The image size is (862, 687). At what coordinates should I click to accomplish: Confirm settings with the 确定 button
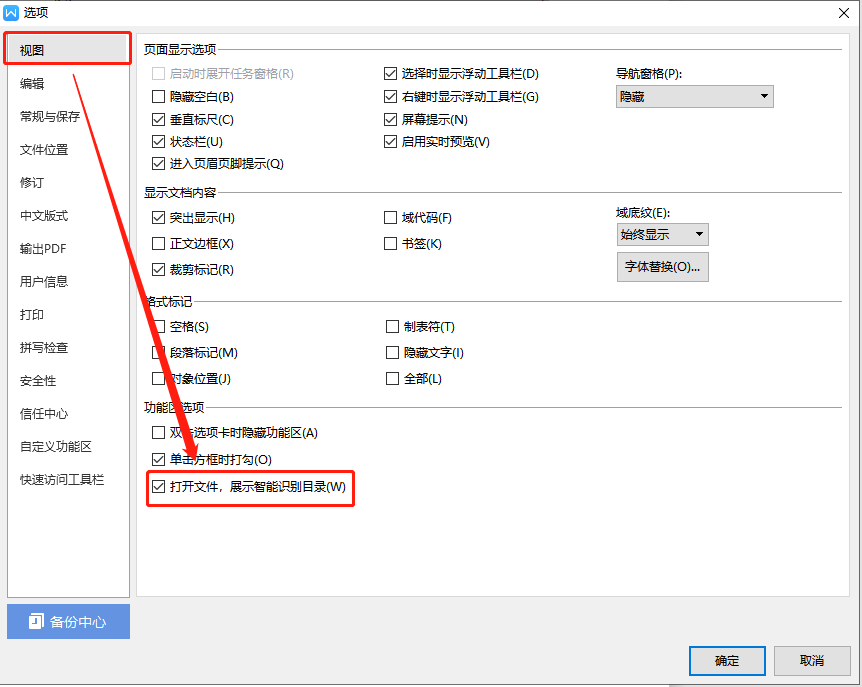(x=727, y=661)
